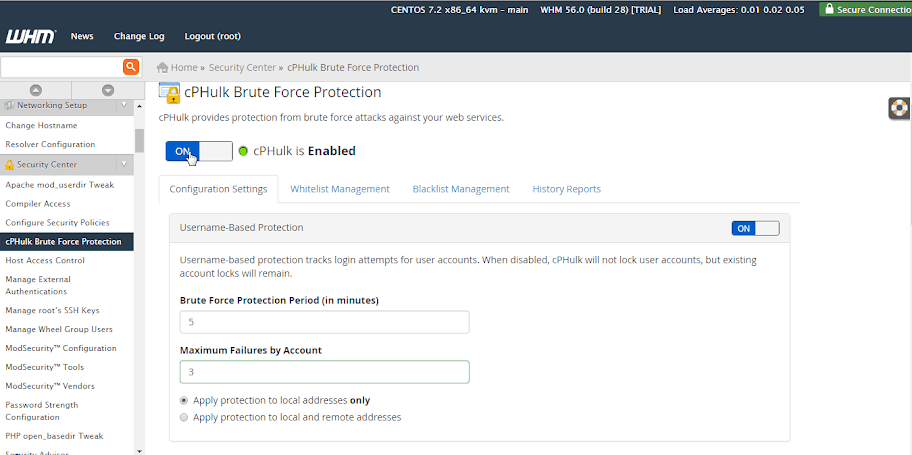Click the WHM 56.0 (build 28) version text
The image size is (912, 455).
pyautogui.click(x=600, y=10)
